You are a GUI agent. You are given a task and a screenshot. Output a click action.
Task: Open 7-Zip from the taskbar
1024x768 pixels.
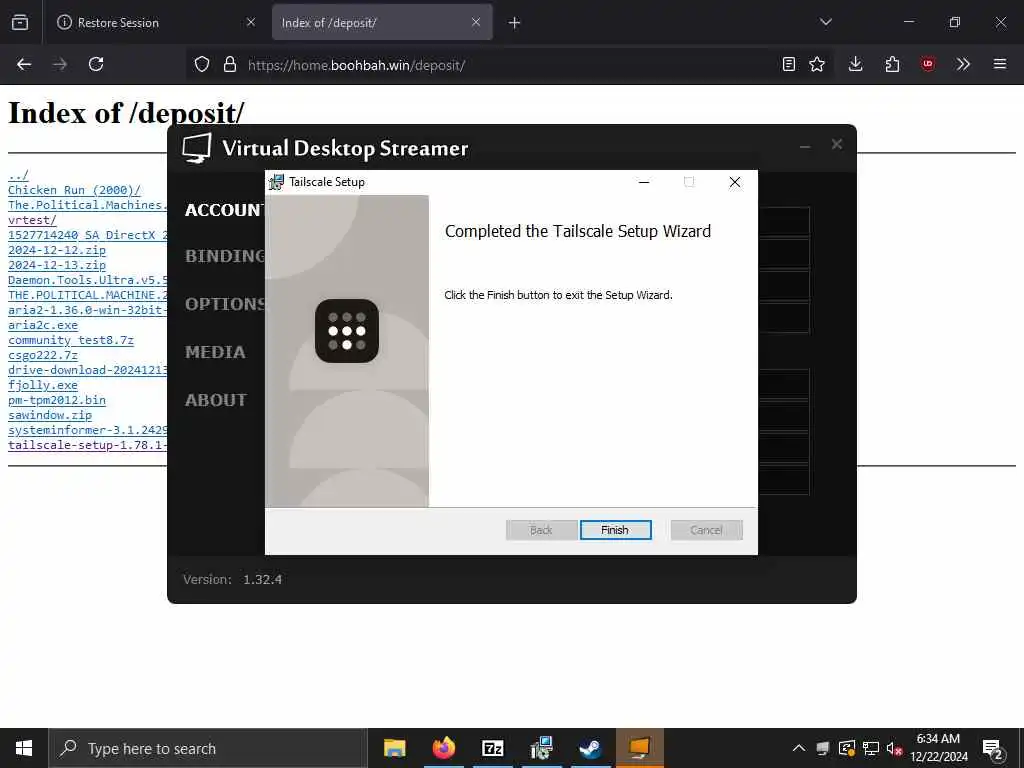pos(492,748)
